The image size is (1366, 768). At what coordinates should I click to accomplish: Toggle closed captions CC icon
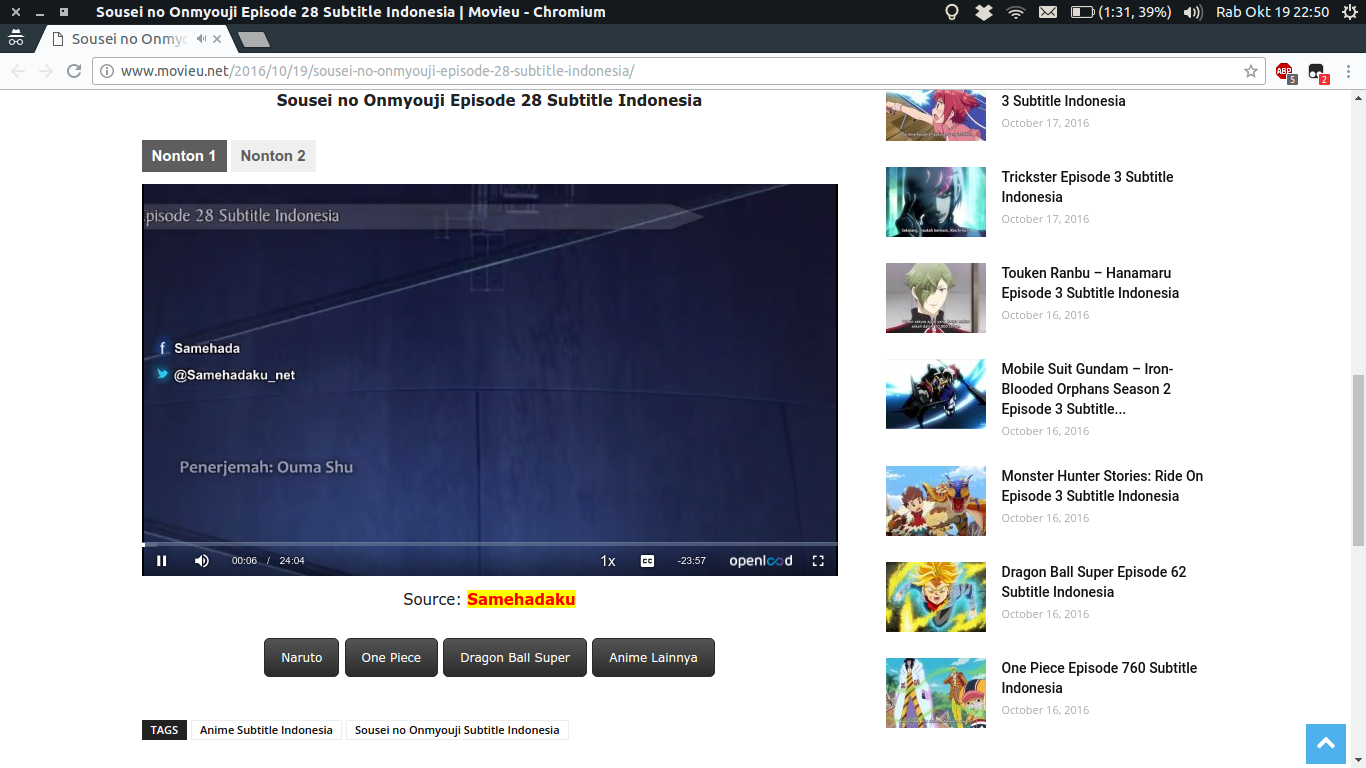coord(647,561)
